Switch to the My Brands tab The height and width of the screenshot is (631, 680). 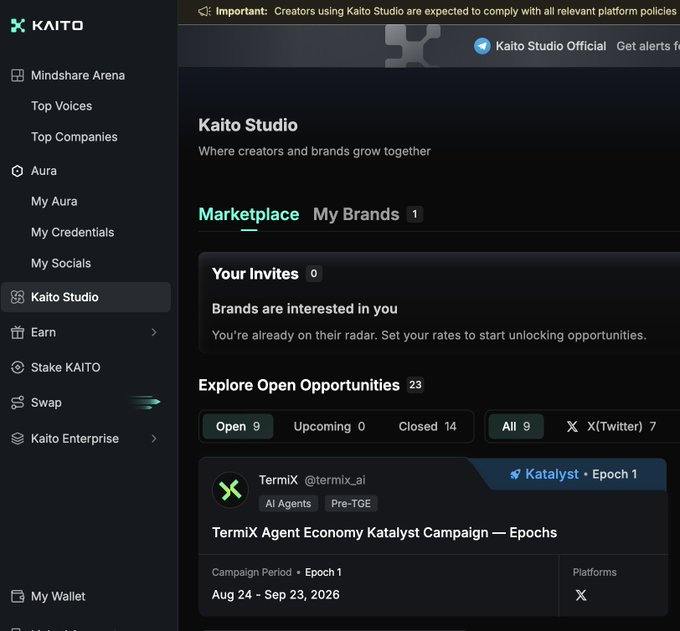coord(356,215)
